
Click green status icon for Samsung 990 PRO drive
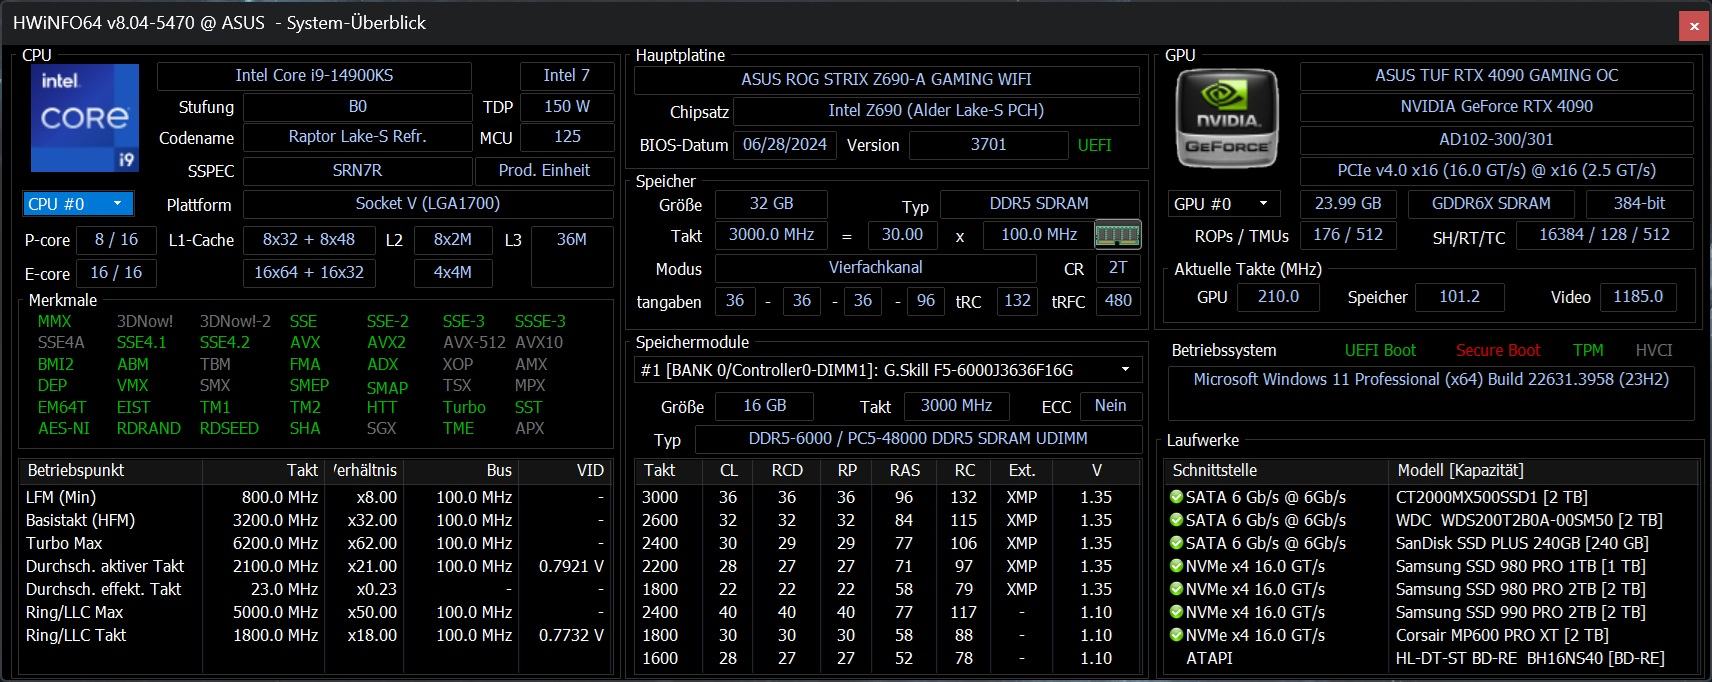(x=1176, y=612)
